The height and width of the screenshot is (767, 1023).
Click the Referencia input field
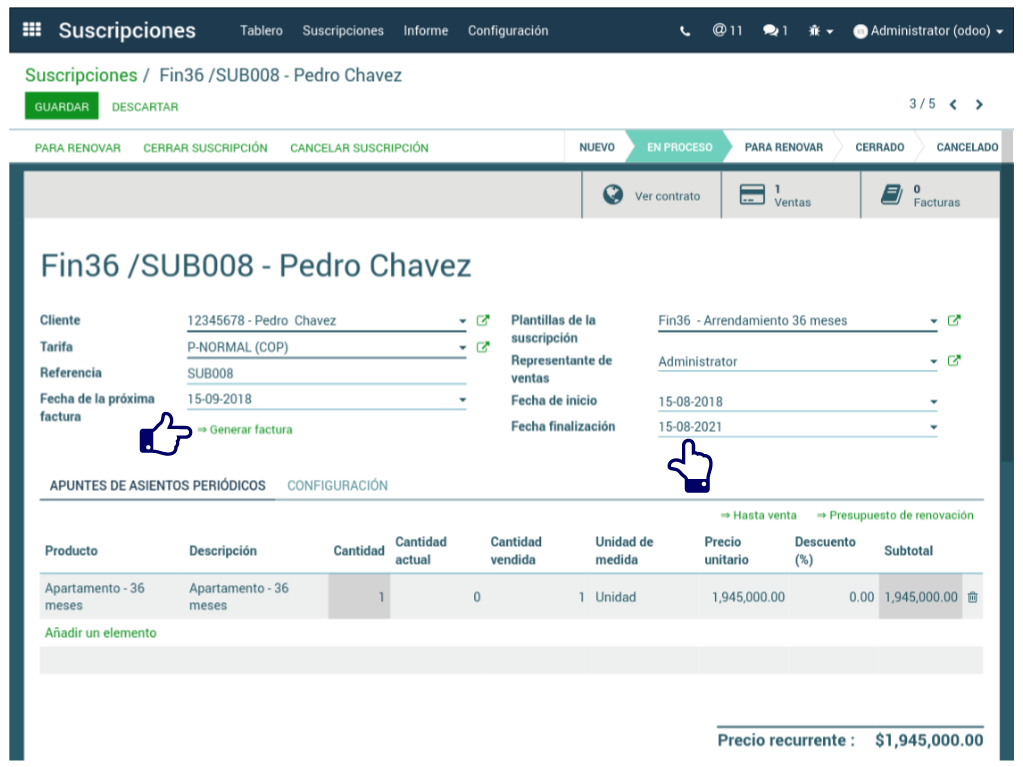point(325,373)
